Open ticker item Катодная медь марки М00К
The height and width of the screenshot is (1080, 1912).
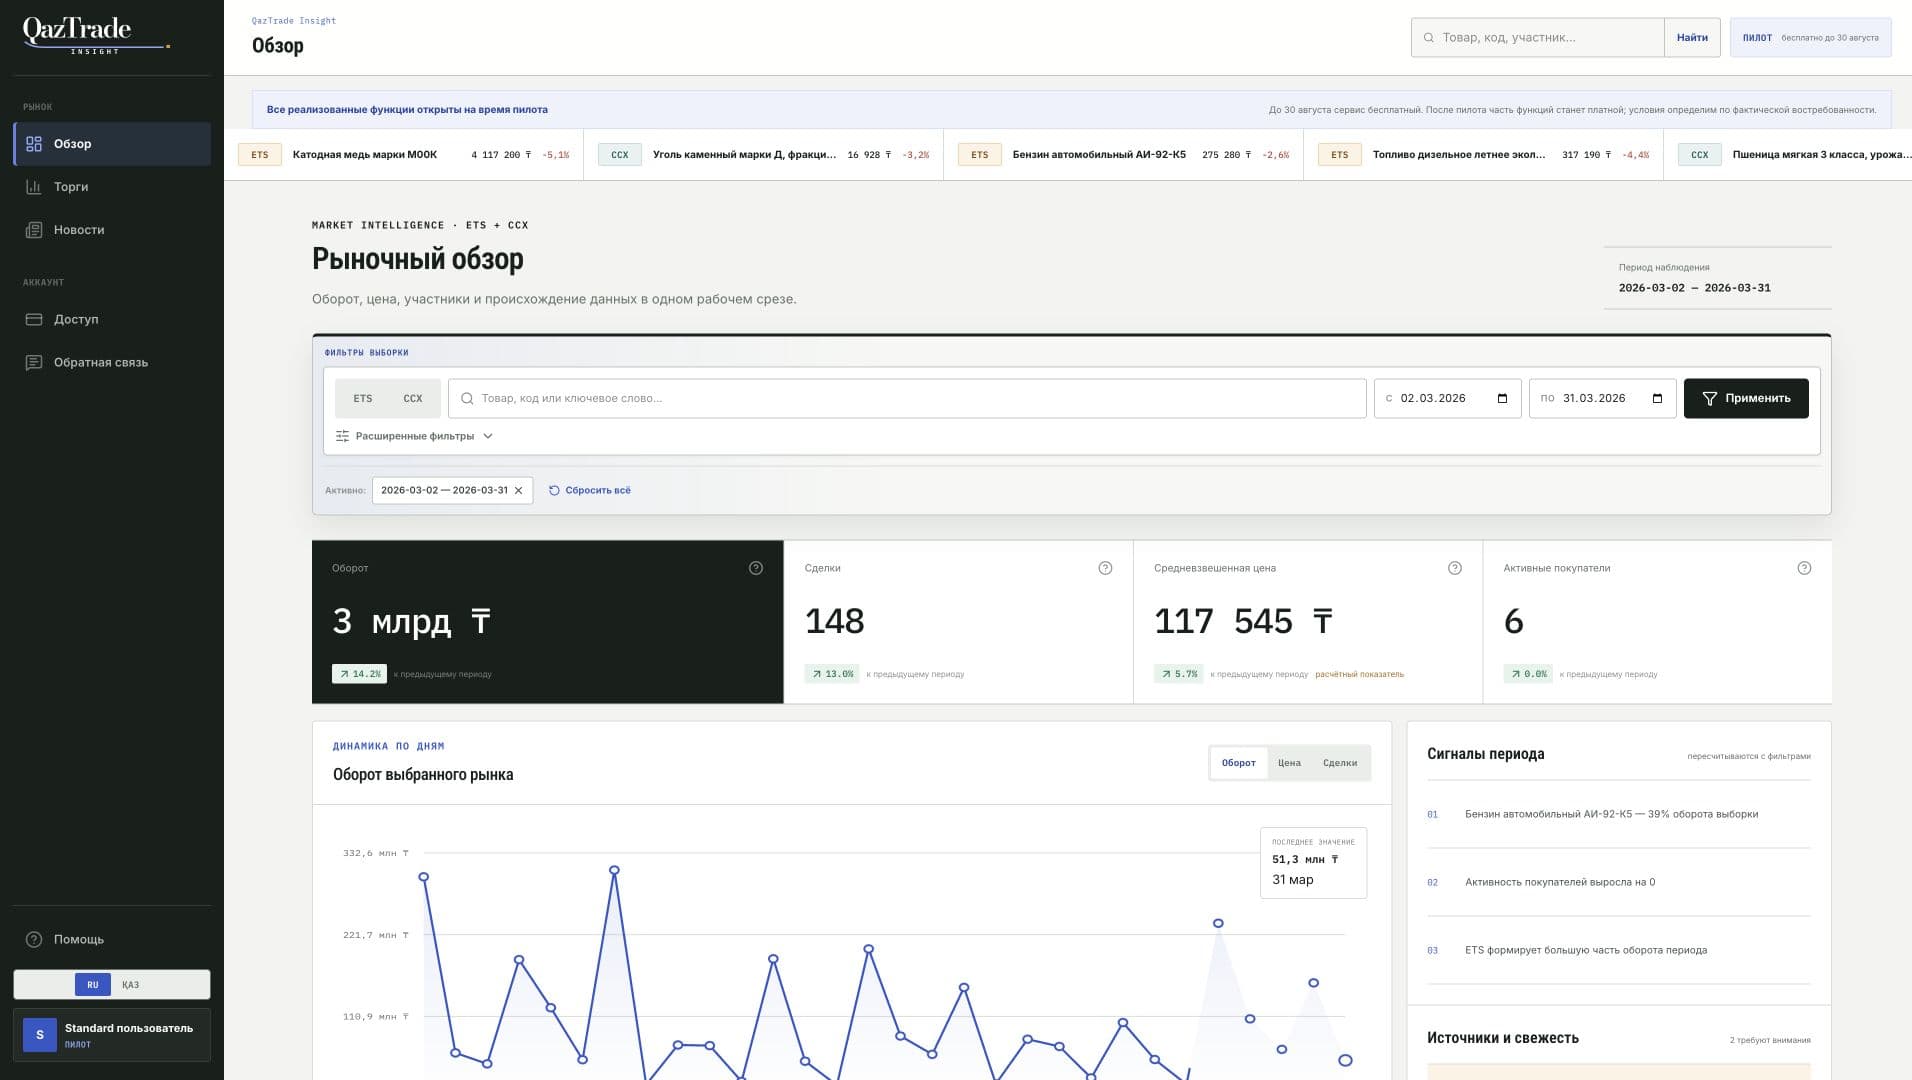tap(404, 155)
